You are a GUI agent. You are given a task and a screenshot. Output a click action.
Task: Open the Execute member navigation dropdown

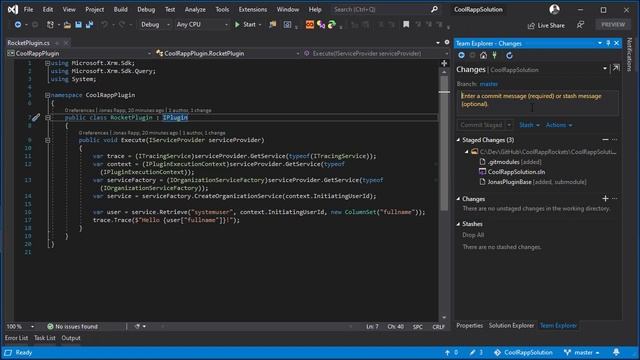(375, 53)
